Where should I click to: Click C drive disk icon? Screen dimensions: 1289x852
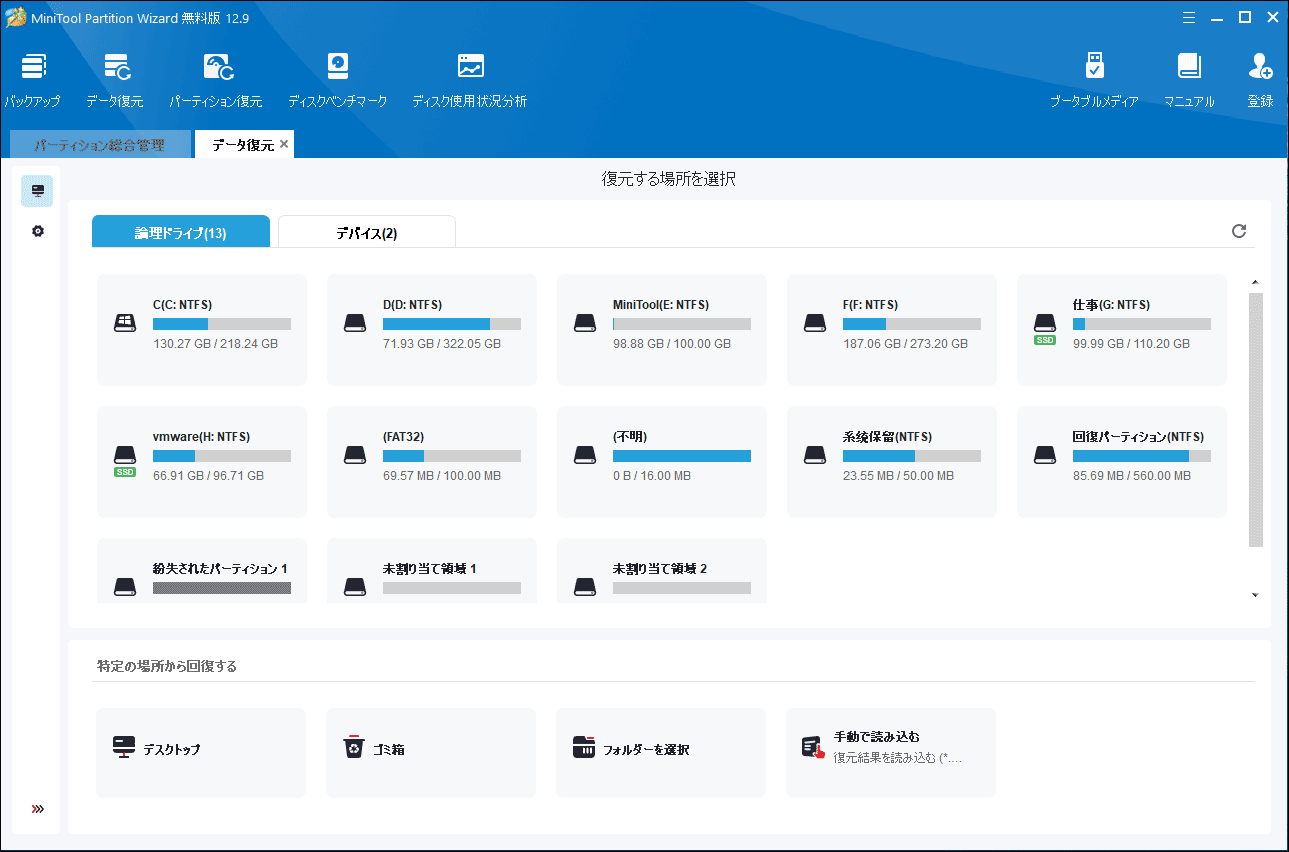coord(125,323)
